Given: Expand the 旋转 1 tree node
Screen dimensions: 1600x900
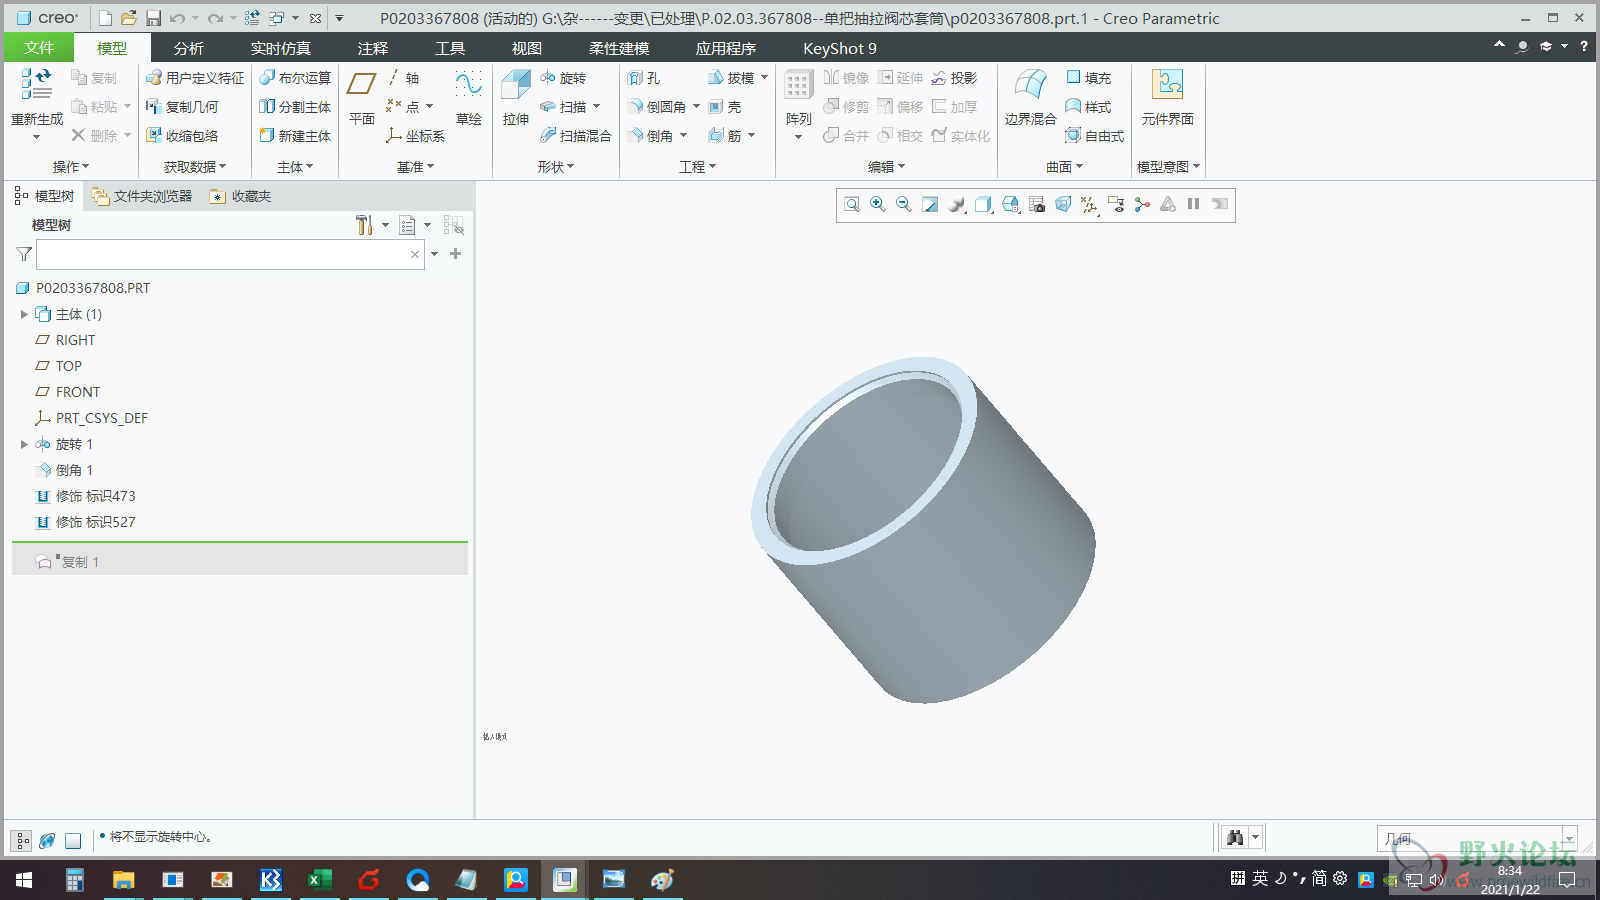Looking at the screenshot, I should point(24,444).
